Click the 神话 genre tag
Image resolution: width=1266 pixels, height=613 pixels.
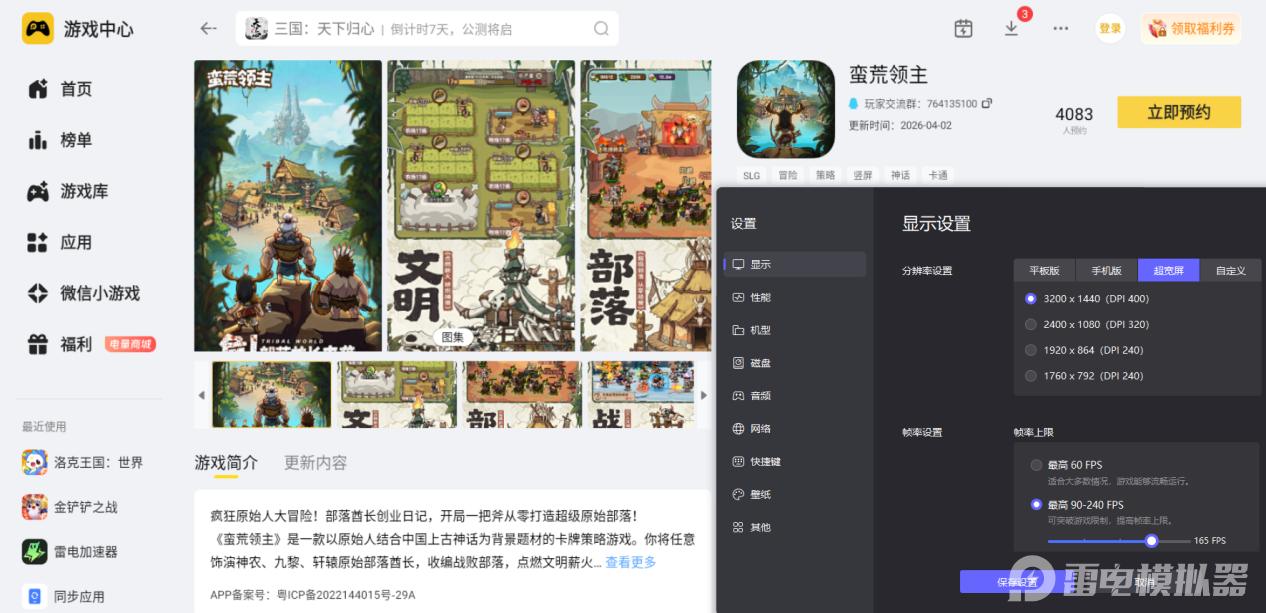pyautogui.click(x=900, y=175)
